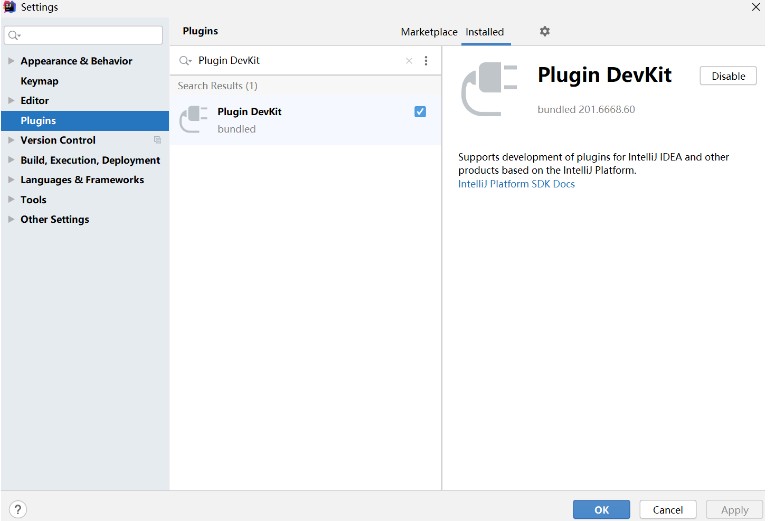Click the help question mark icon
This screenshot has width=768, height=521.
(18, 509)
